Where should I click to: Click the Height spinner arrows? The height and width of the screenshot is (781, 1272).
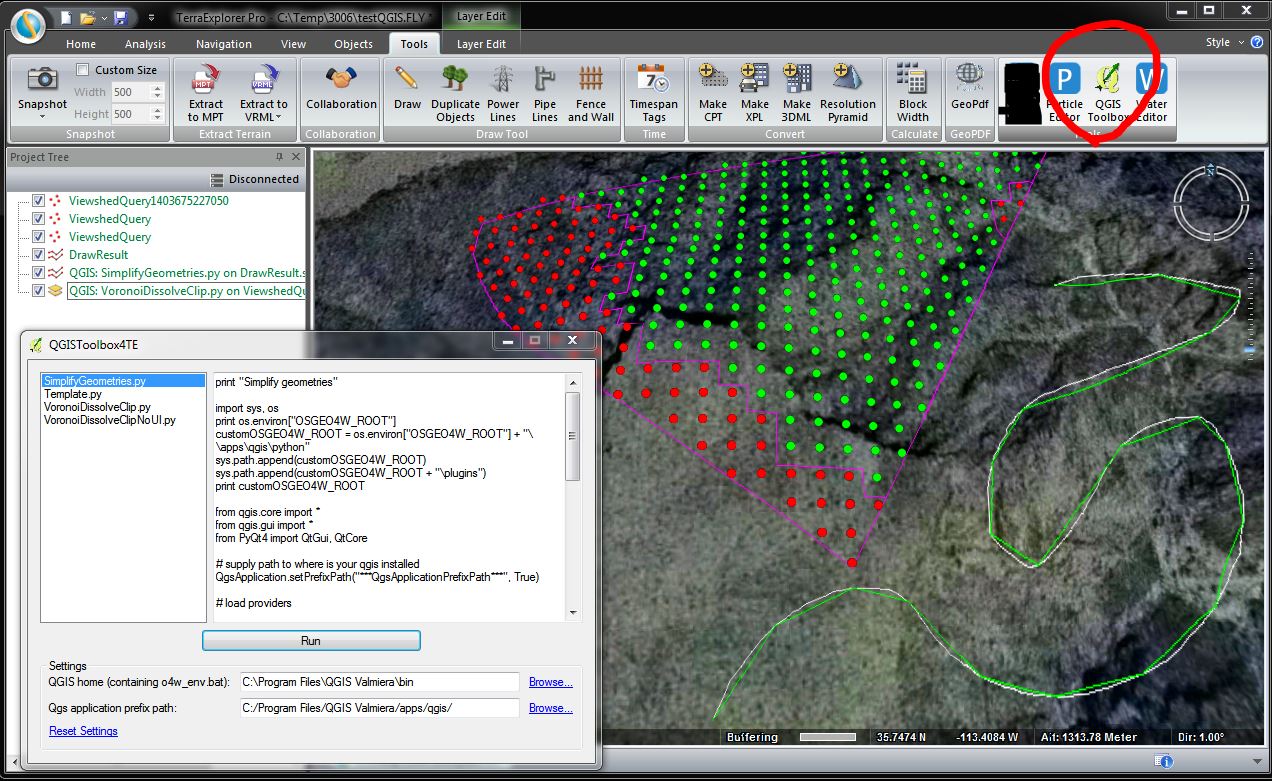tap(156, 114)
